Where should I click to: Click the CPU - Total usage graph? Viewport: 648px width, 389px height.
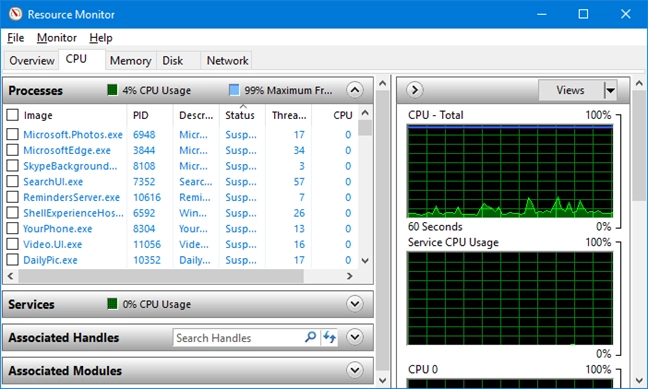[510, 171]
